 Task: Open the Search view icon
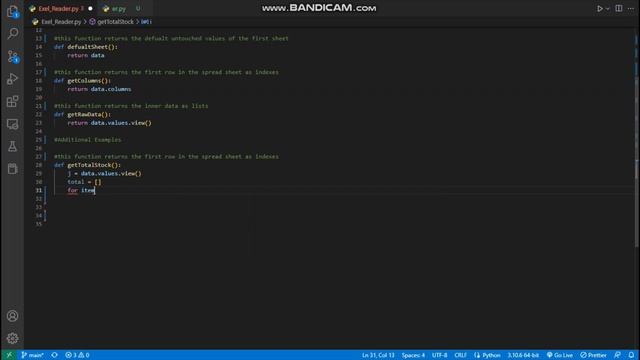pyautogui.click(x=12, y=33)
